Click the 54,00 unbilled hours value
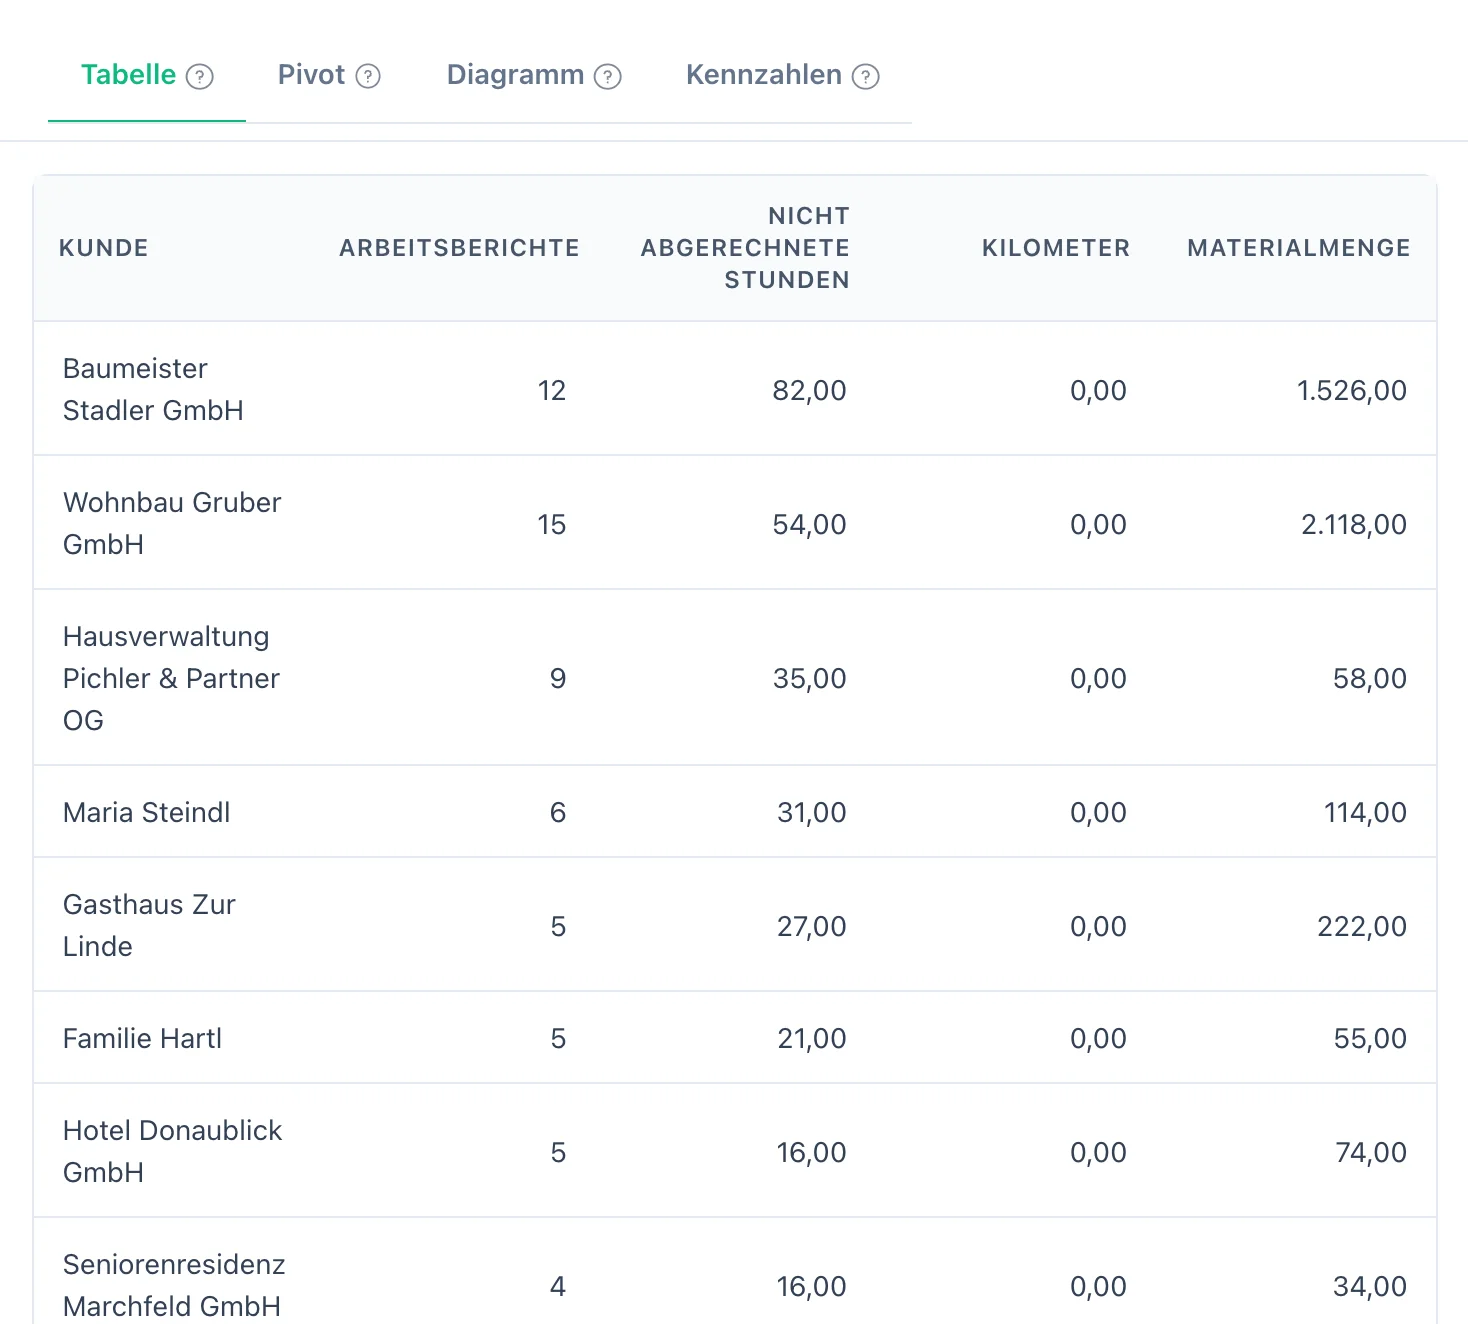 click(x=809, y=524)
